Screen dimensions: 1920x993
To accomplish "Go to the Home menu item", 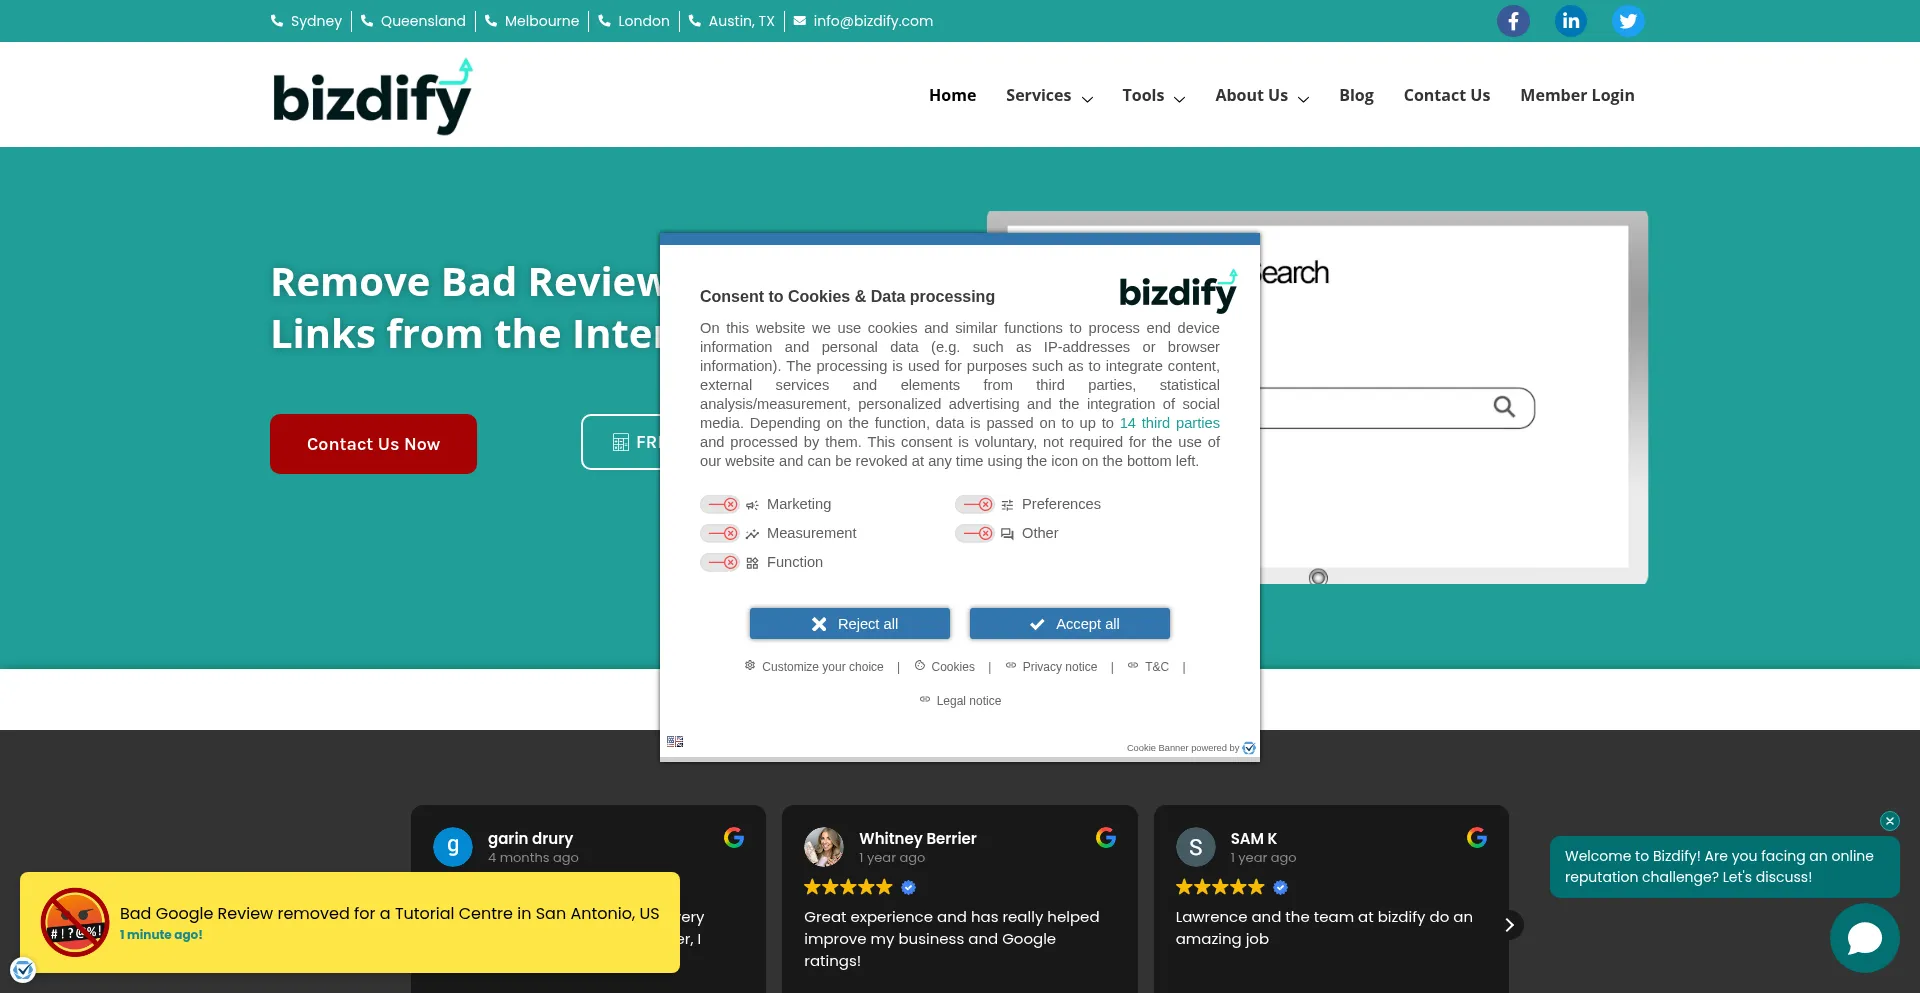I will click(x=952, y=95).
